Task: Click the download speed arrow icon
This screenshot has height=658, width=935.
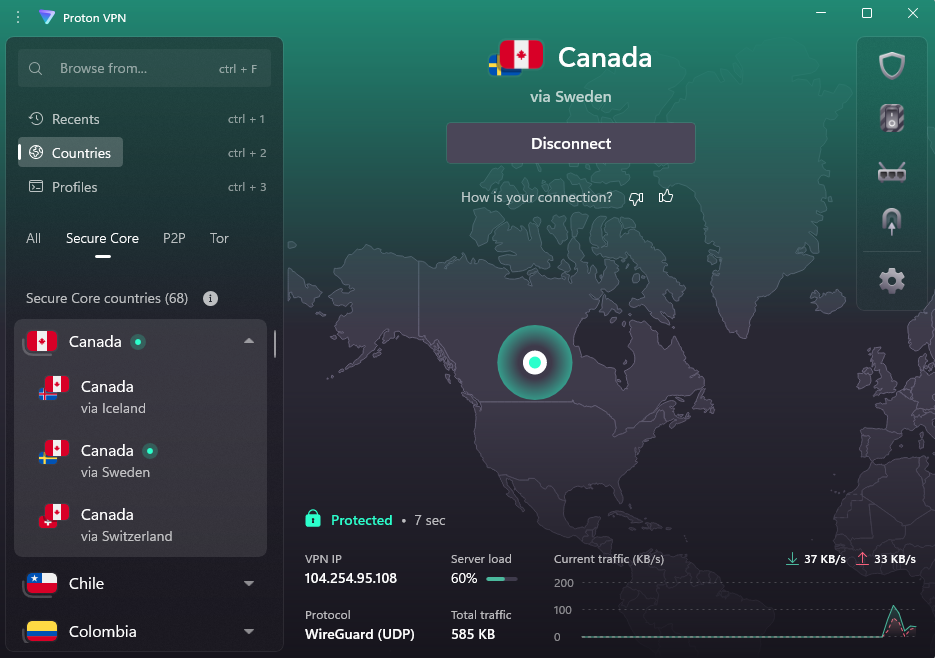Action: [792, 559]
